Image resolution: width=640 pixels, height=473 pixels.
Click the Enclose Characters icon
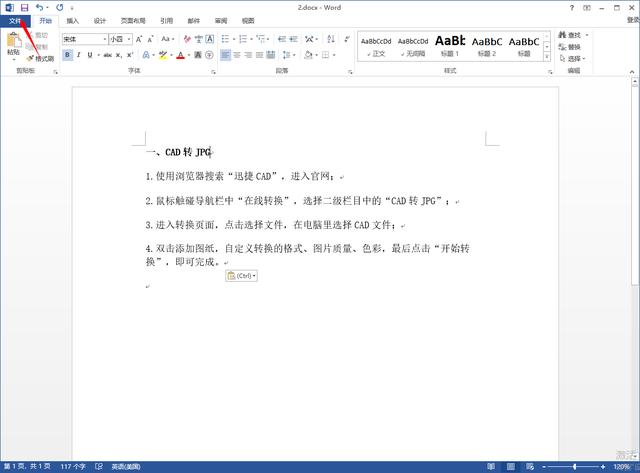tap(209, 55)
